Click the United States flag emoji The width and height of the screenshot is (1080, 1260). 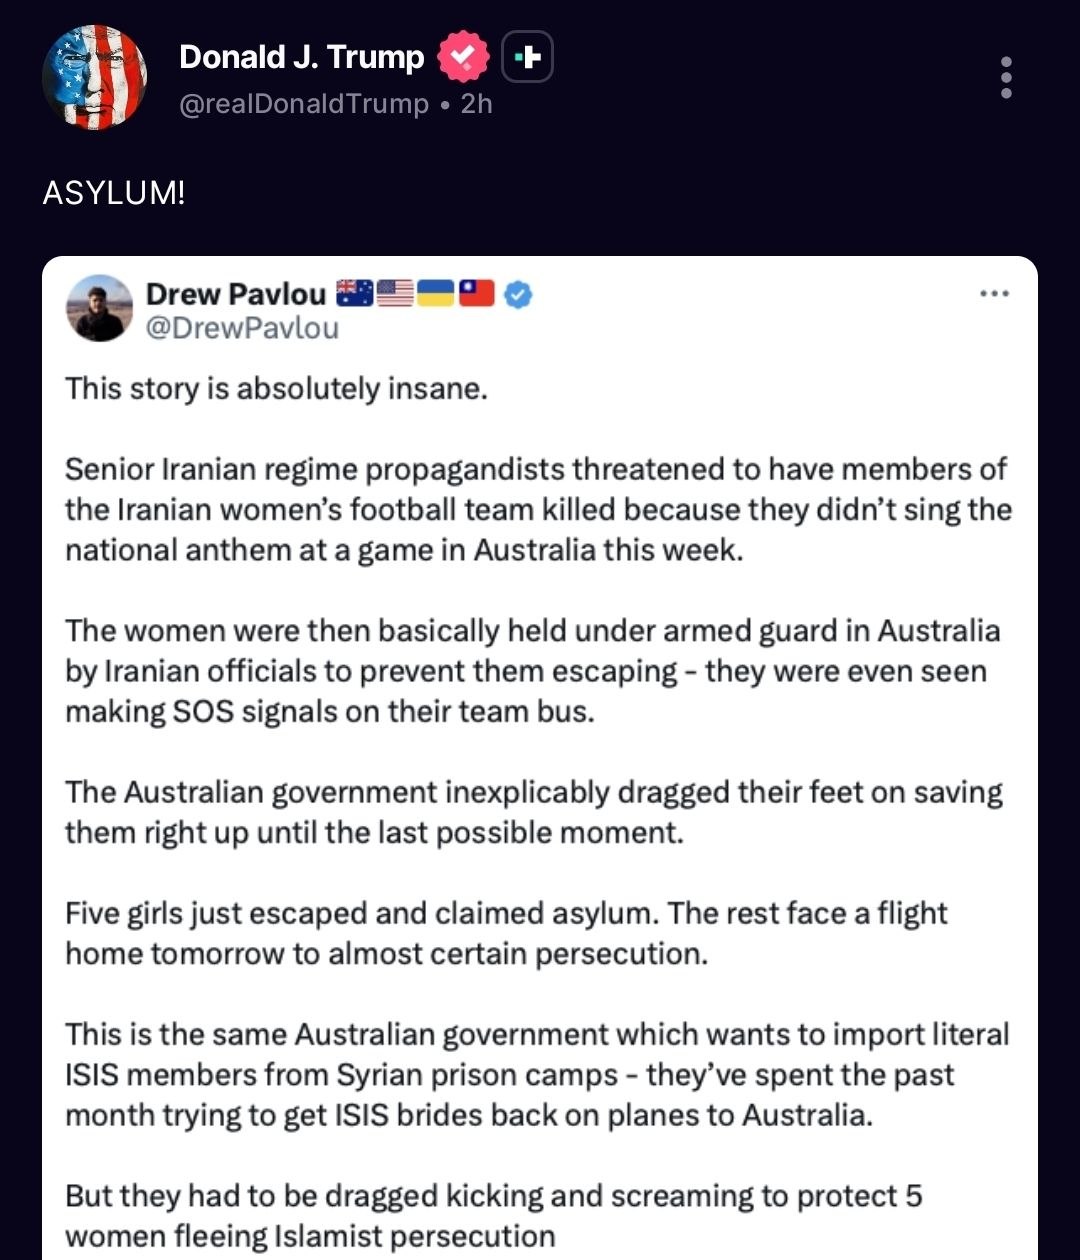tap(395, 294)
